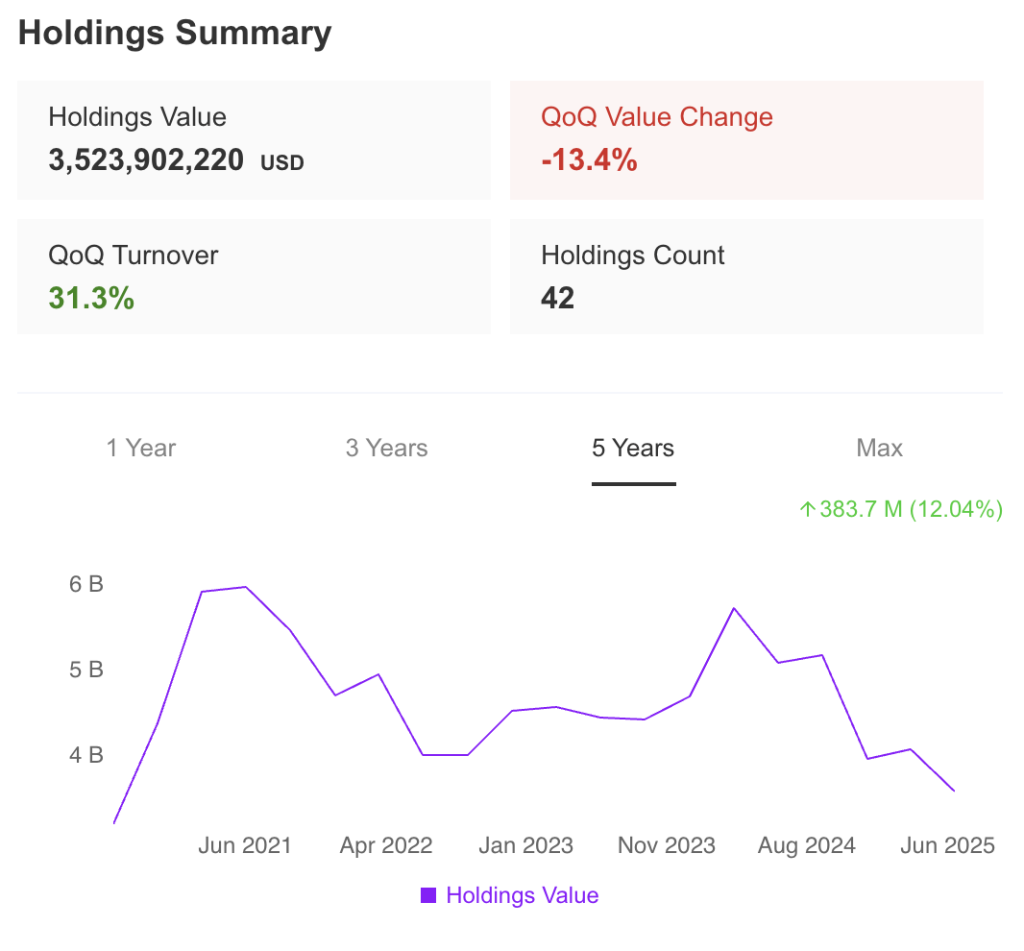Image resolution: width=1024 pixels, height=951 pixels.
Task: Click the Apr 2022 axis label
Action: (386, 846)
